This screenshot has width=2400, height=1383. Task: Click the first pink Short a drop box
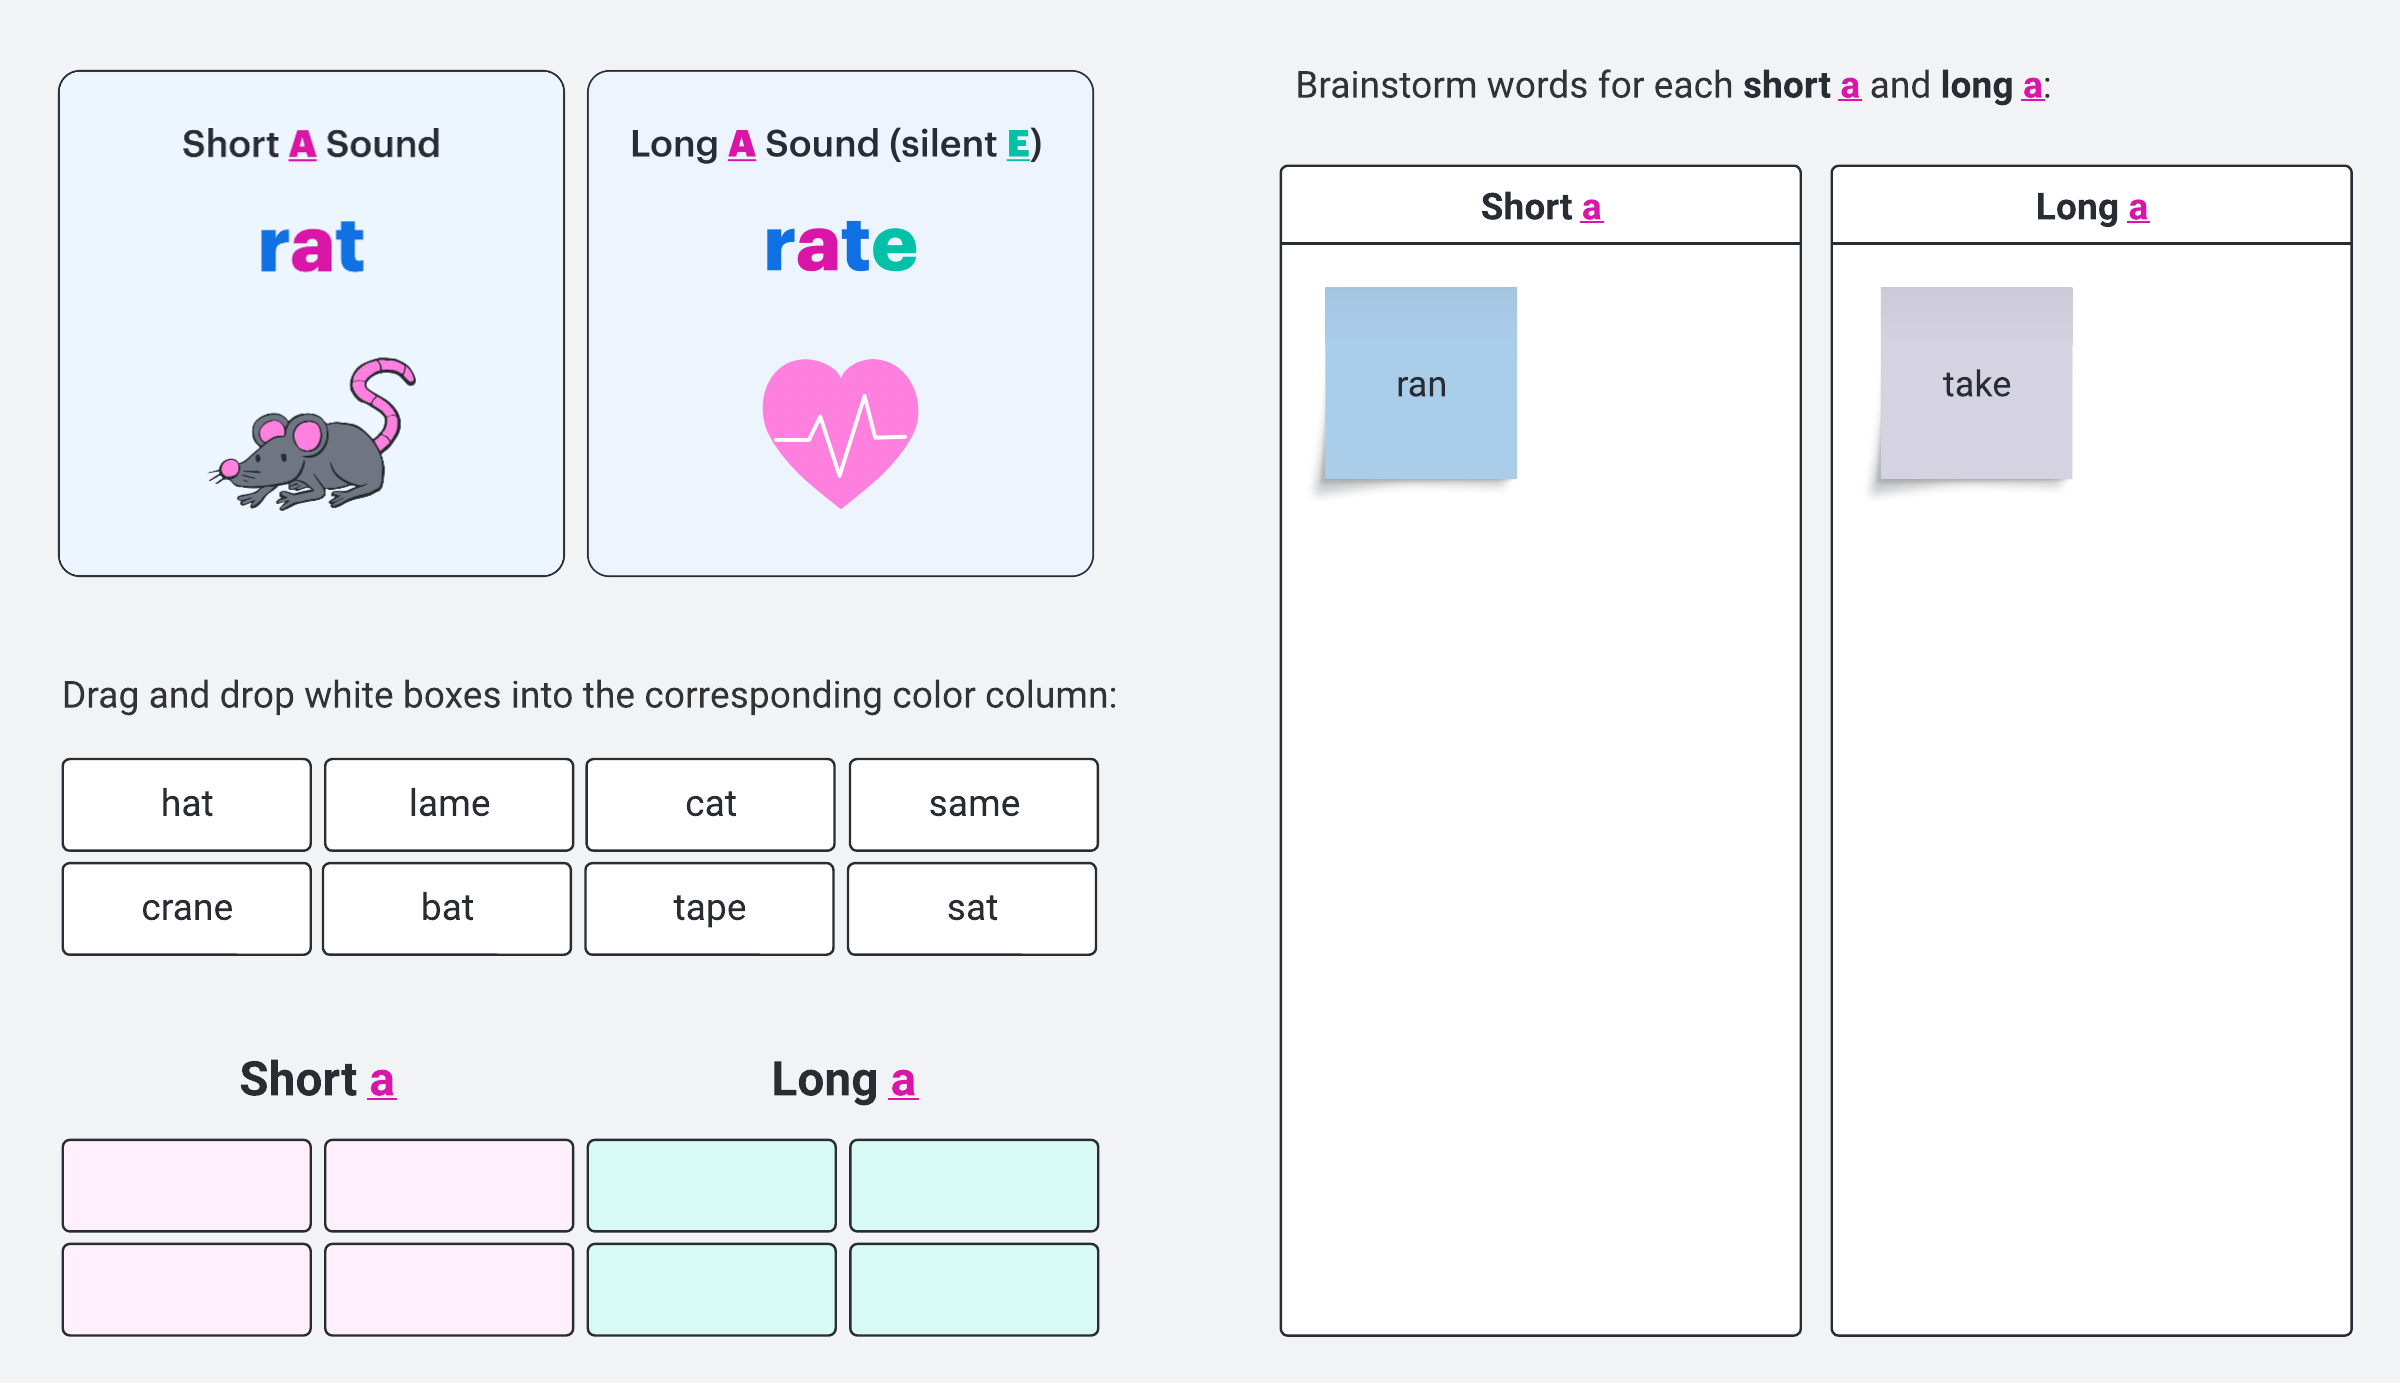coord(187,1185)
